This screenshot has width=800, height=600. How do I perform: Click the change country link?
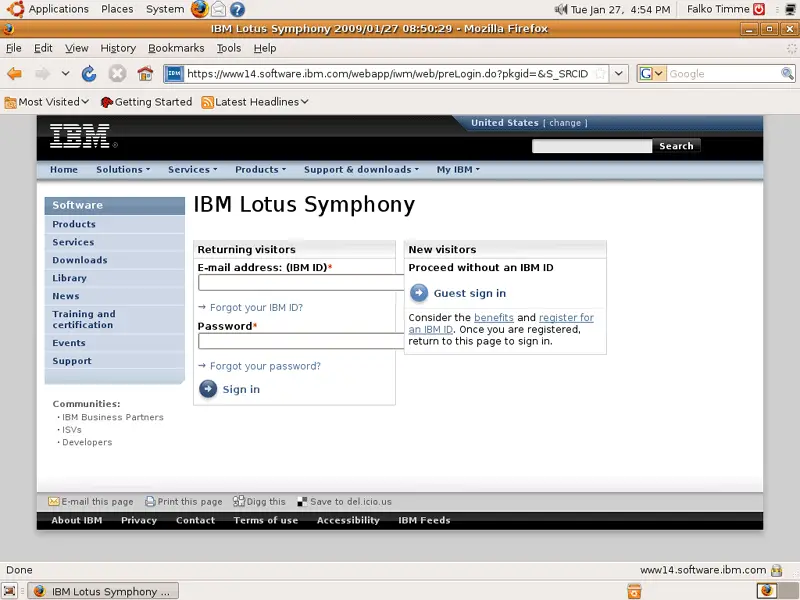point(565,123)
